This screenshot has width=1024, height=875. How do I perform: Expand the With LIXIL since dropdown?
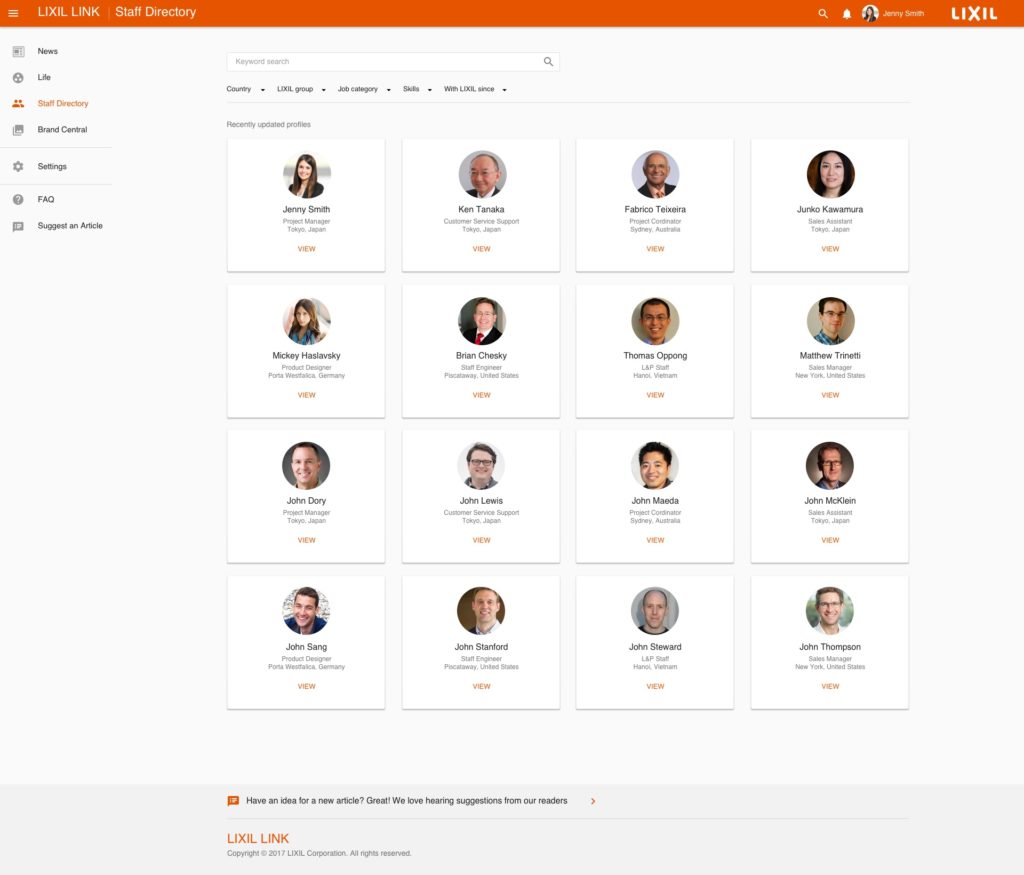475,89
